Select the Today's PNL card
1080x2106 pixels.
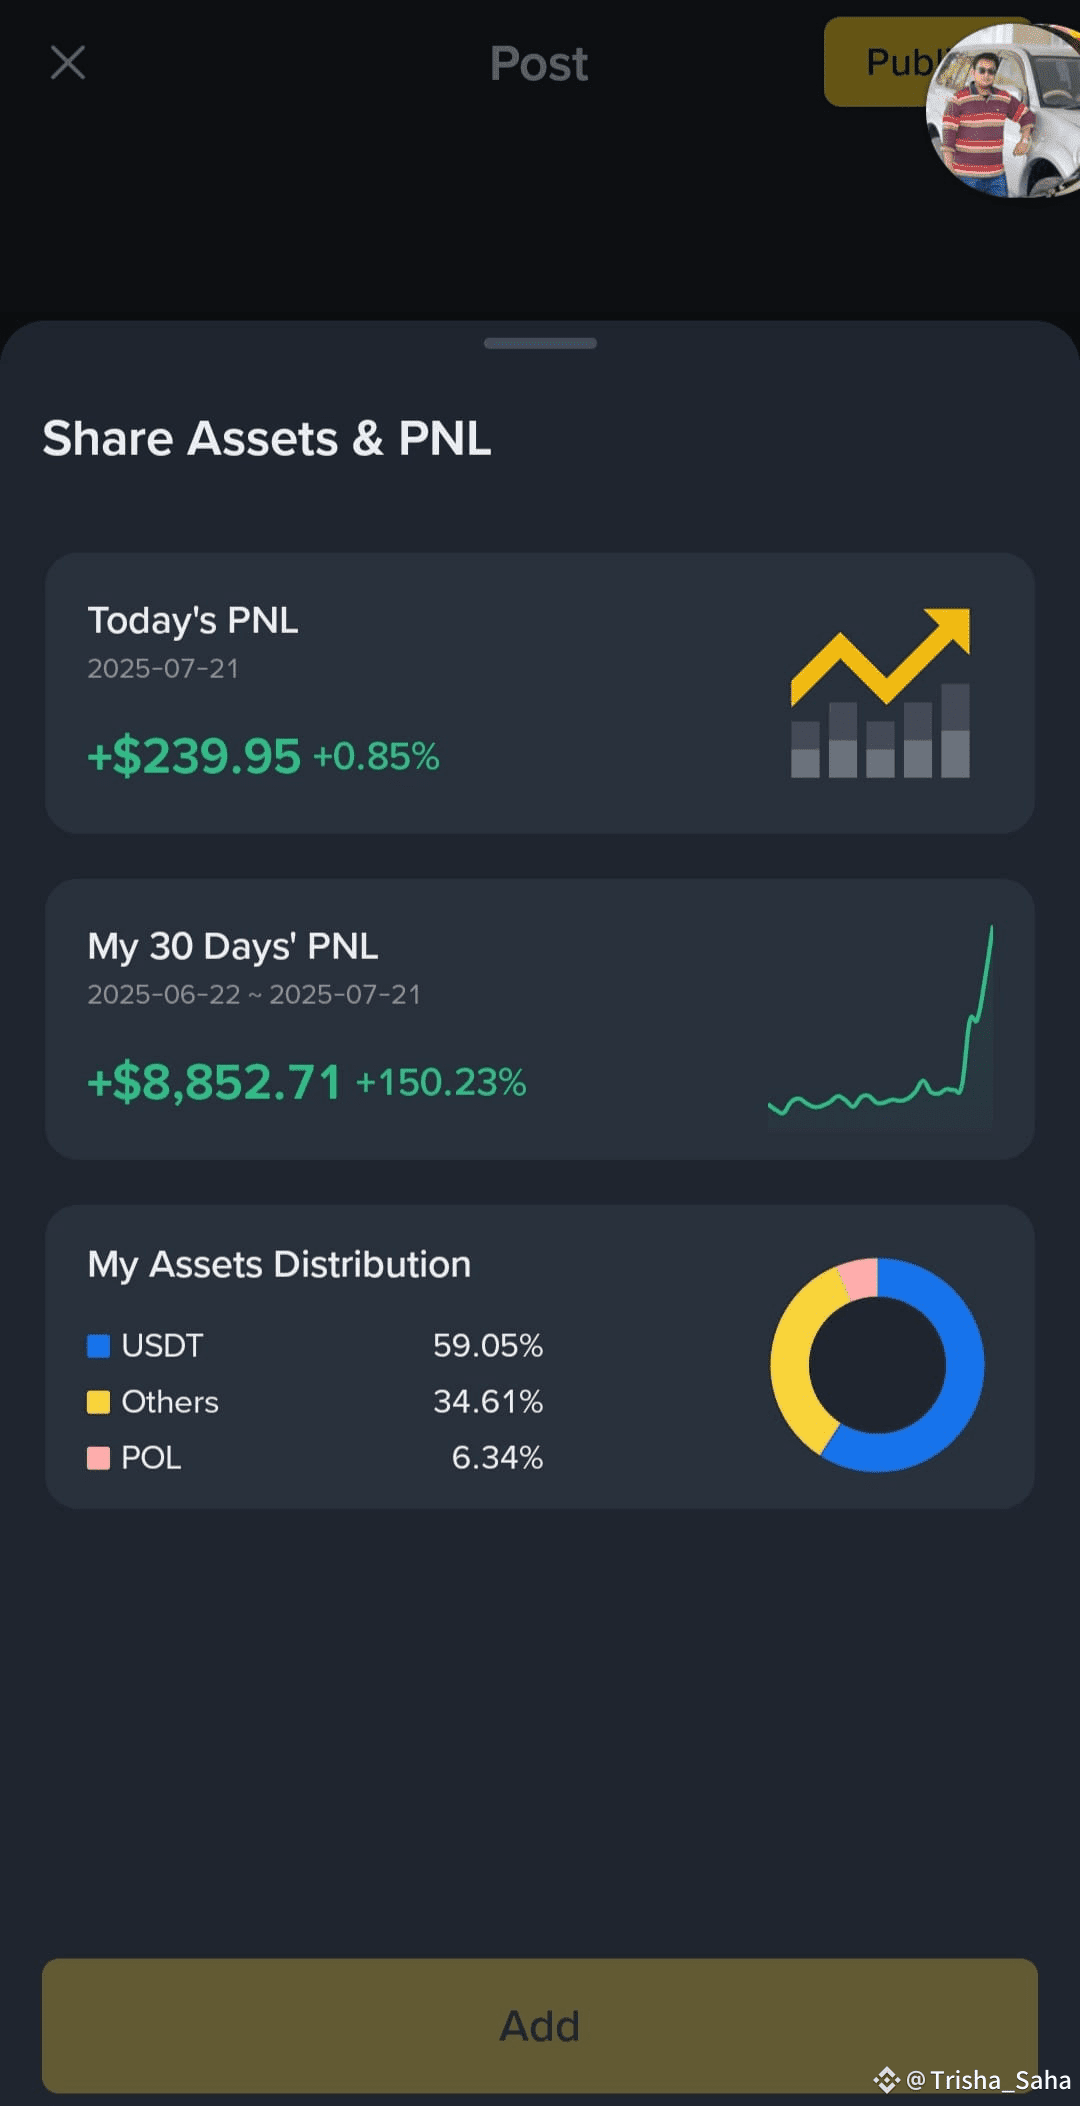click(x=540, y=693)
